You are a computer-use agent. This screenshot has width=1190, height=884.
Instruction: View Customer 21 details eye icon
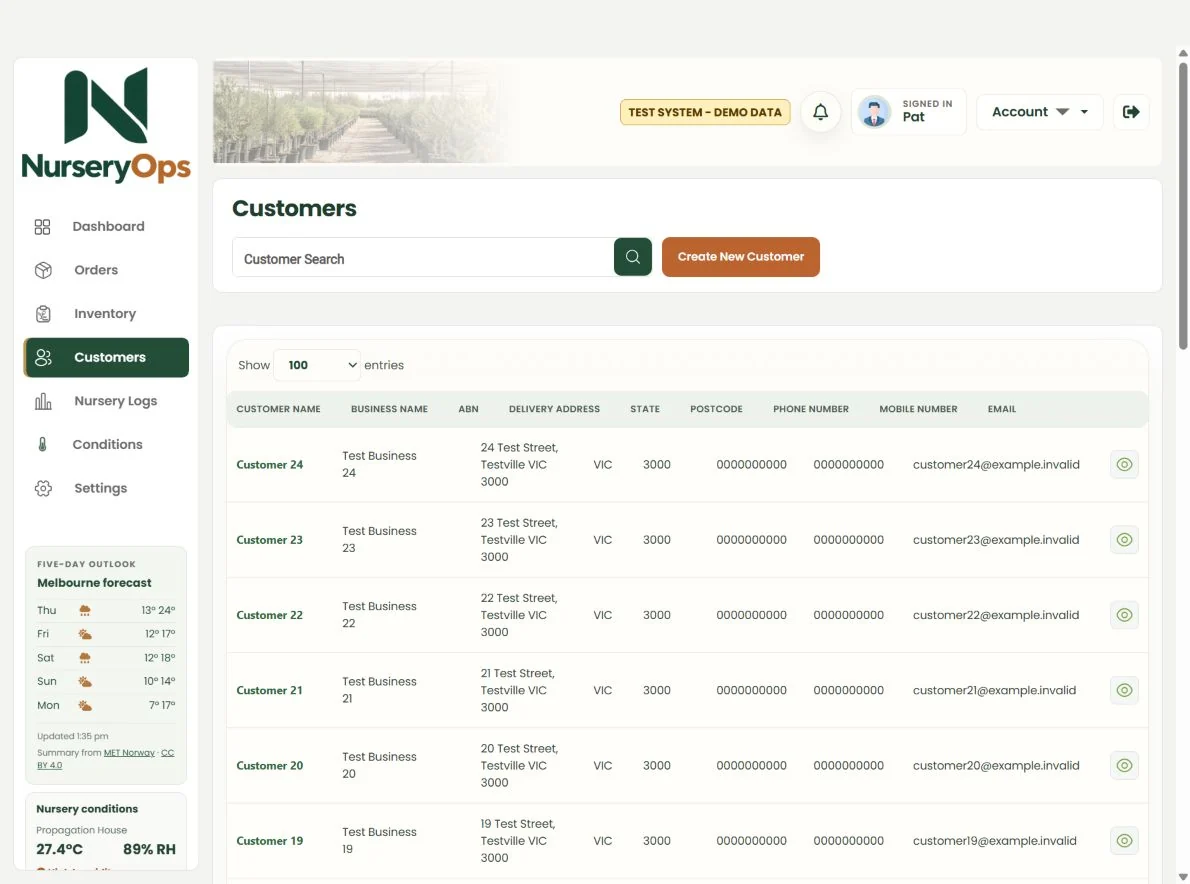pyautogui.click(x=1124, y=690)
